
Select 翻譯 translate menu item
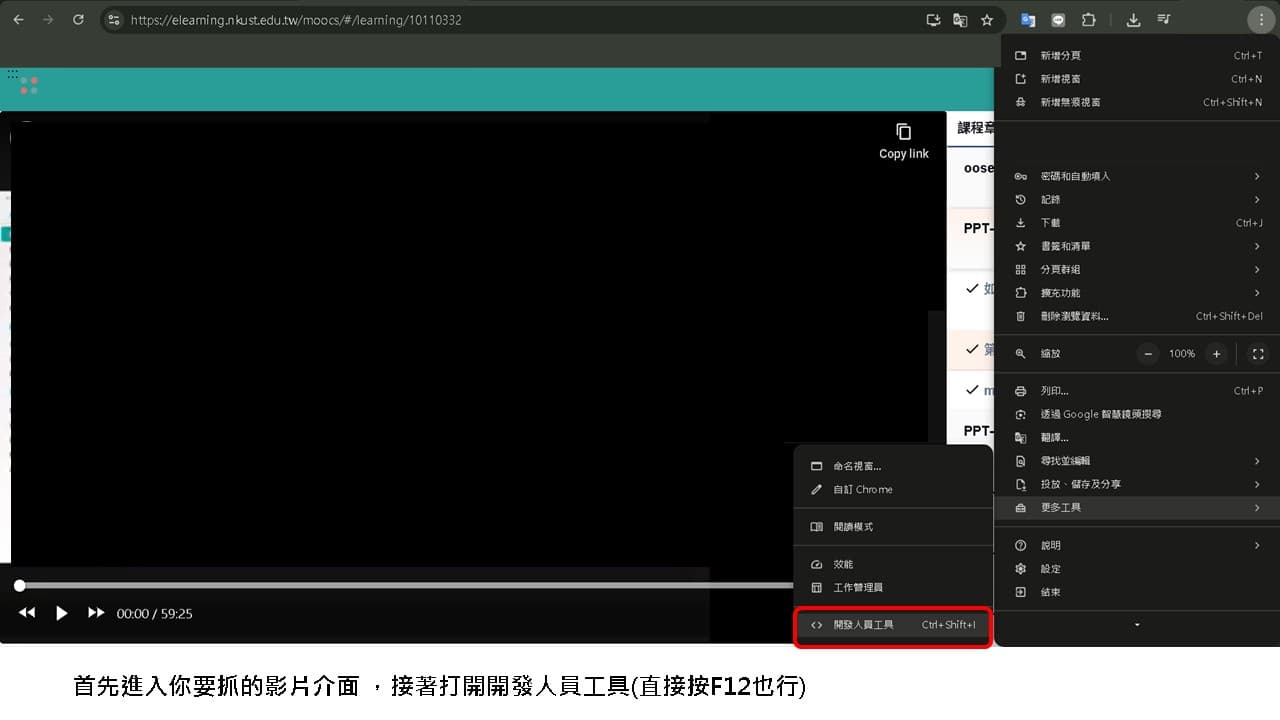(1138, 438)
